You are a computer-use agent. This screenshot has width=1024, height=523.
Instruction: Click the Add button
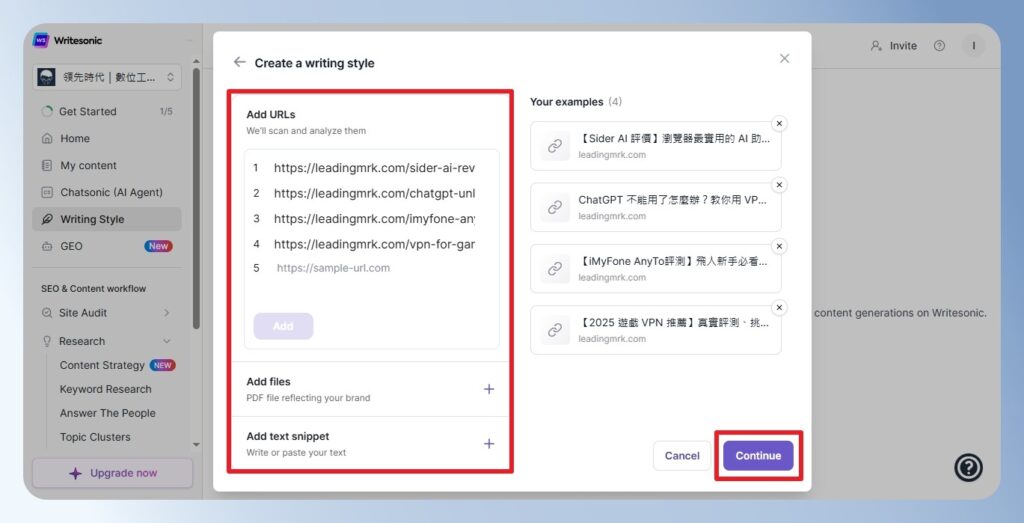click(x=283, y=326)
